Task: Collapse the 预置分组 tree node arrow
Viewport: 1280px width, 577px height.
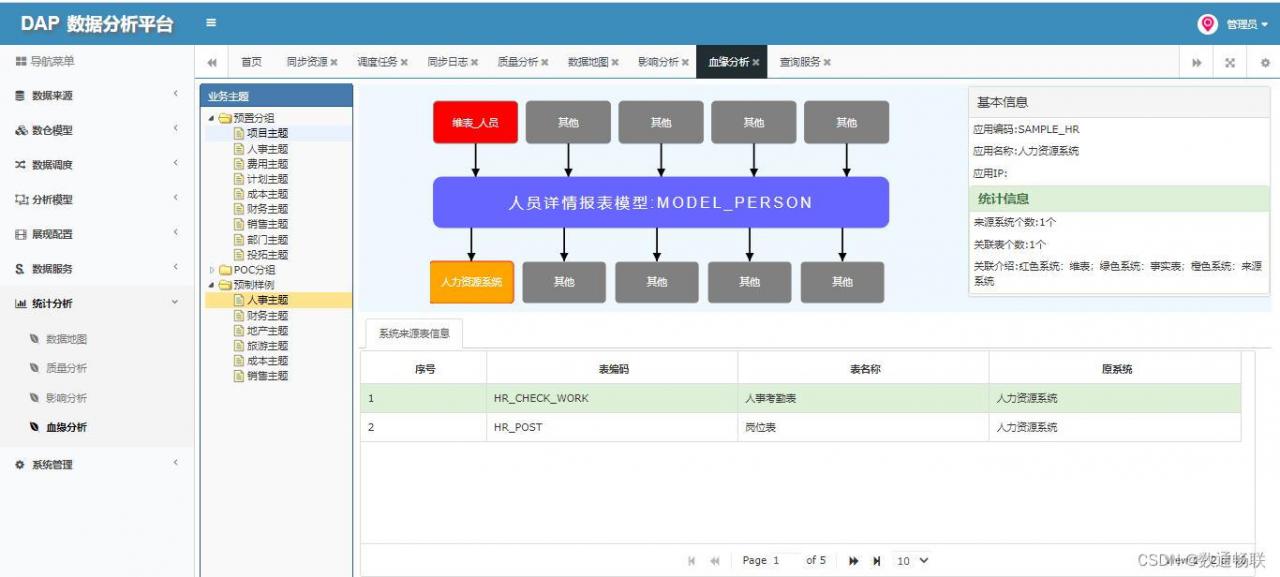Action: [x=211, y=118]
